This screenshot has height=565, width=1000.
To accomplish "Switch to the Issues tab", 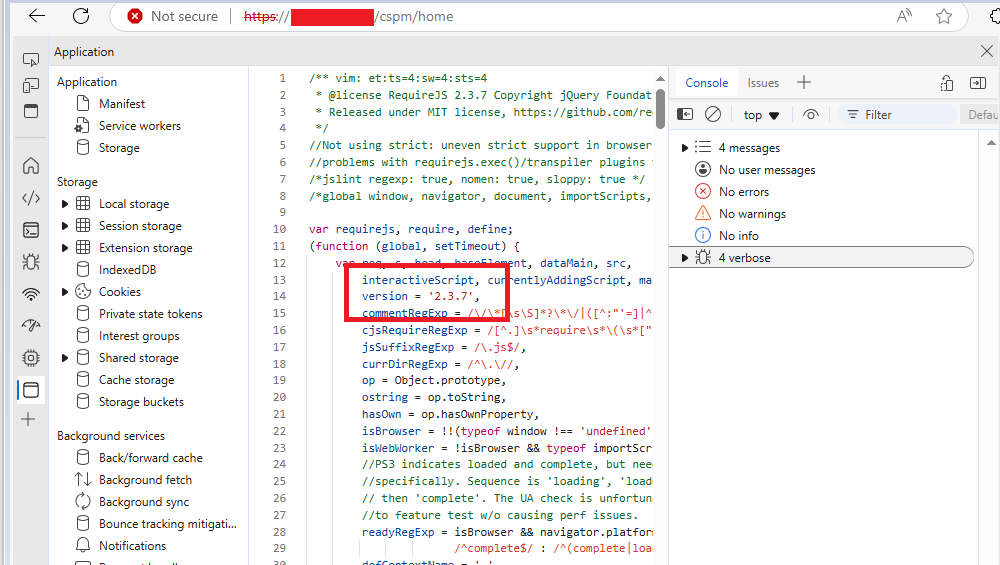I will pyautogui.click(x=763, y=83).
